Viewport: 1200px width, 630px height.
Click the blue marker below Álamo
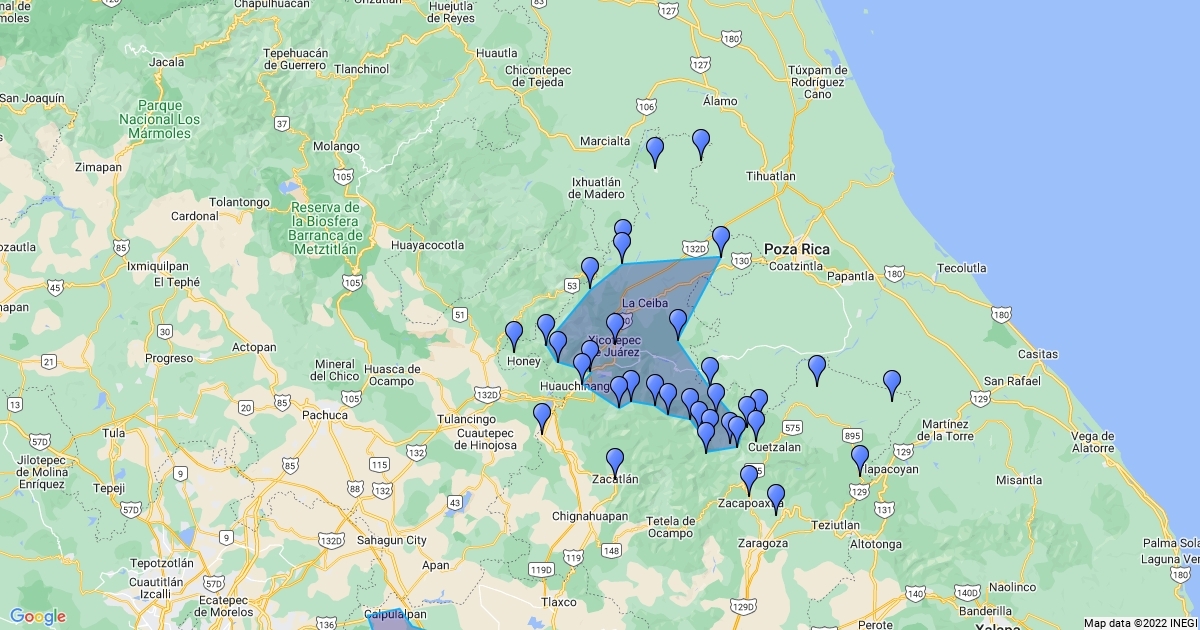(x=701, y=143)
